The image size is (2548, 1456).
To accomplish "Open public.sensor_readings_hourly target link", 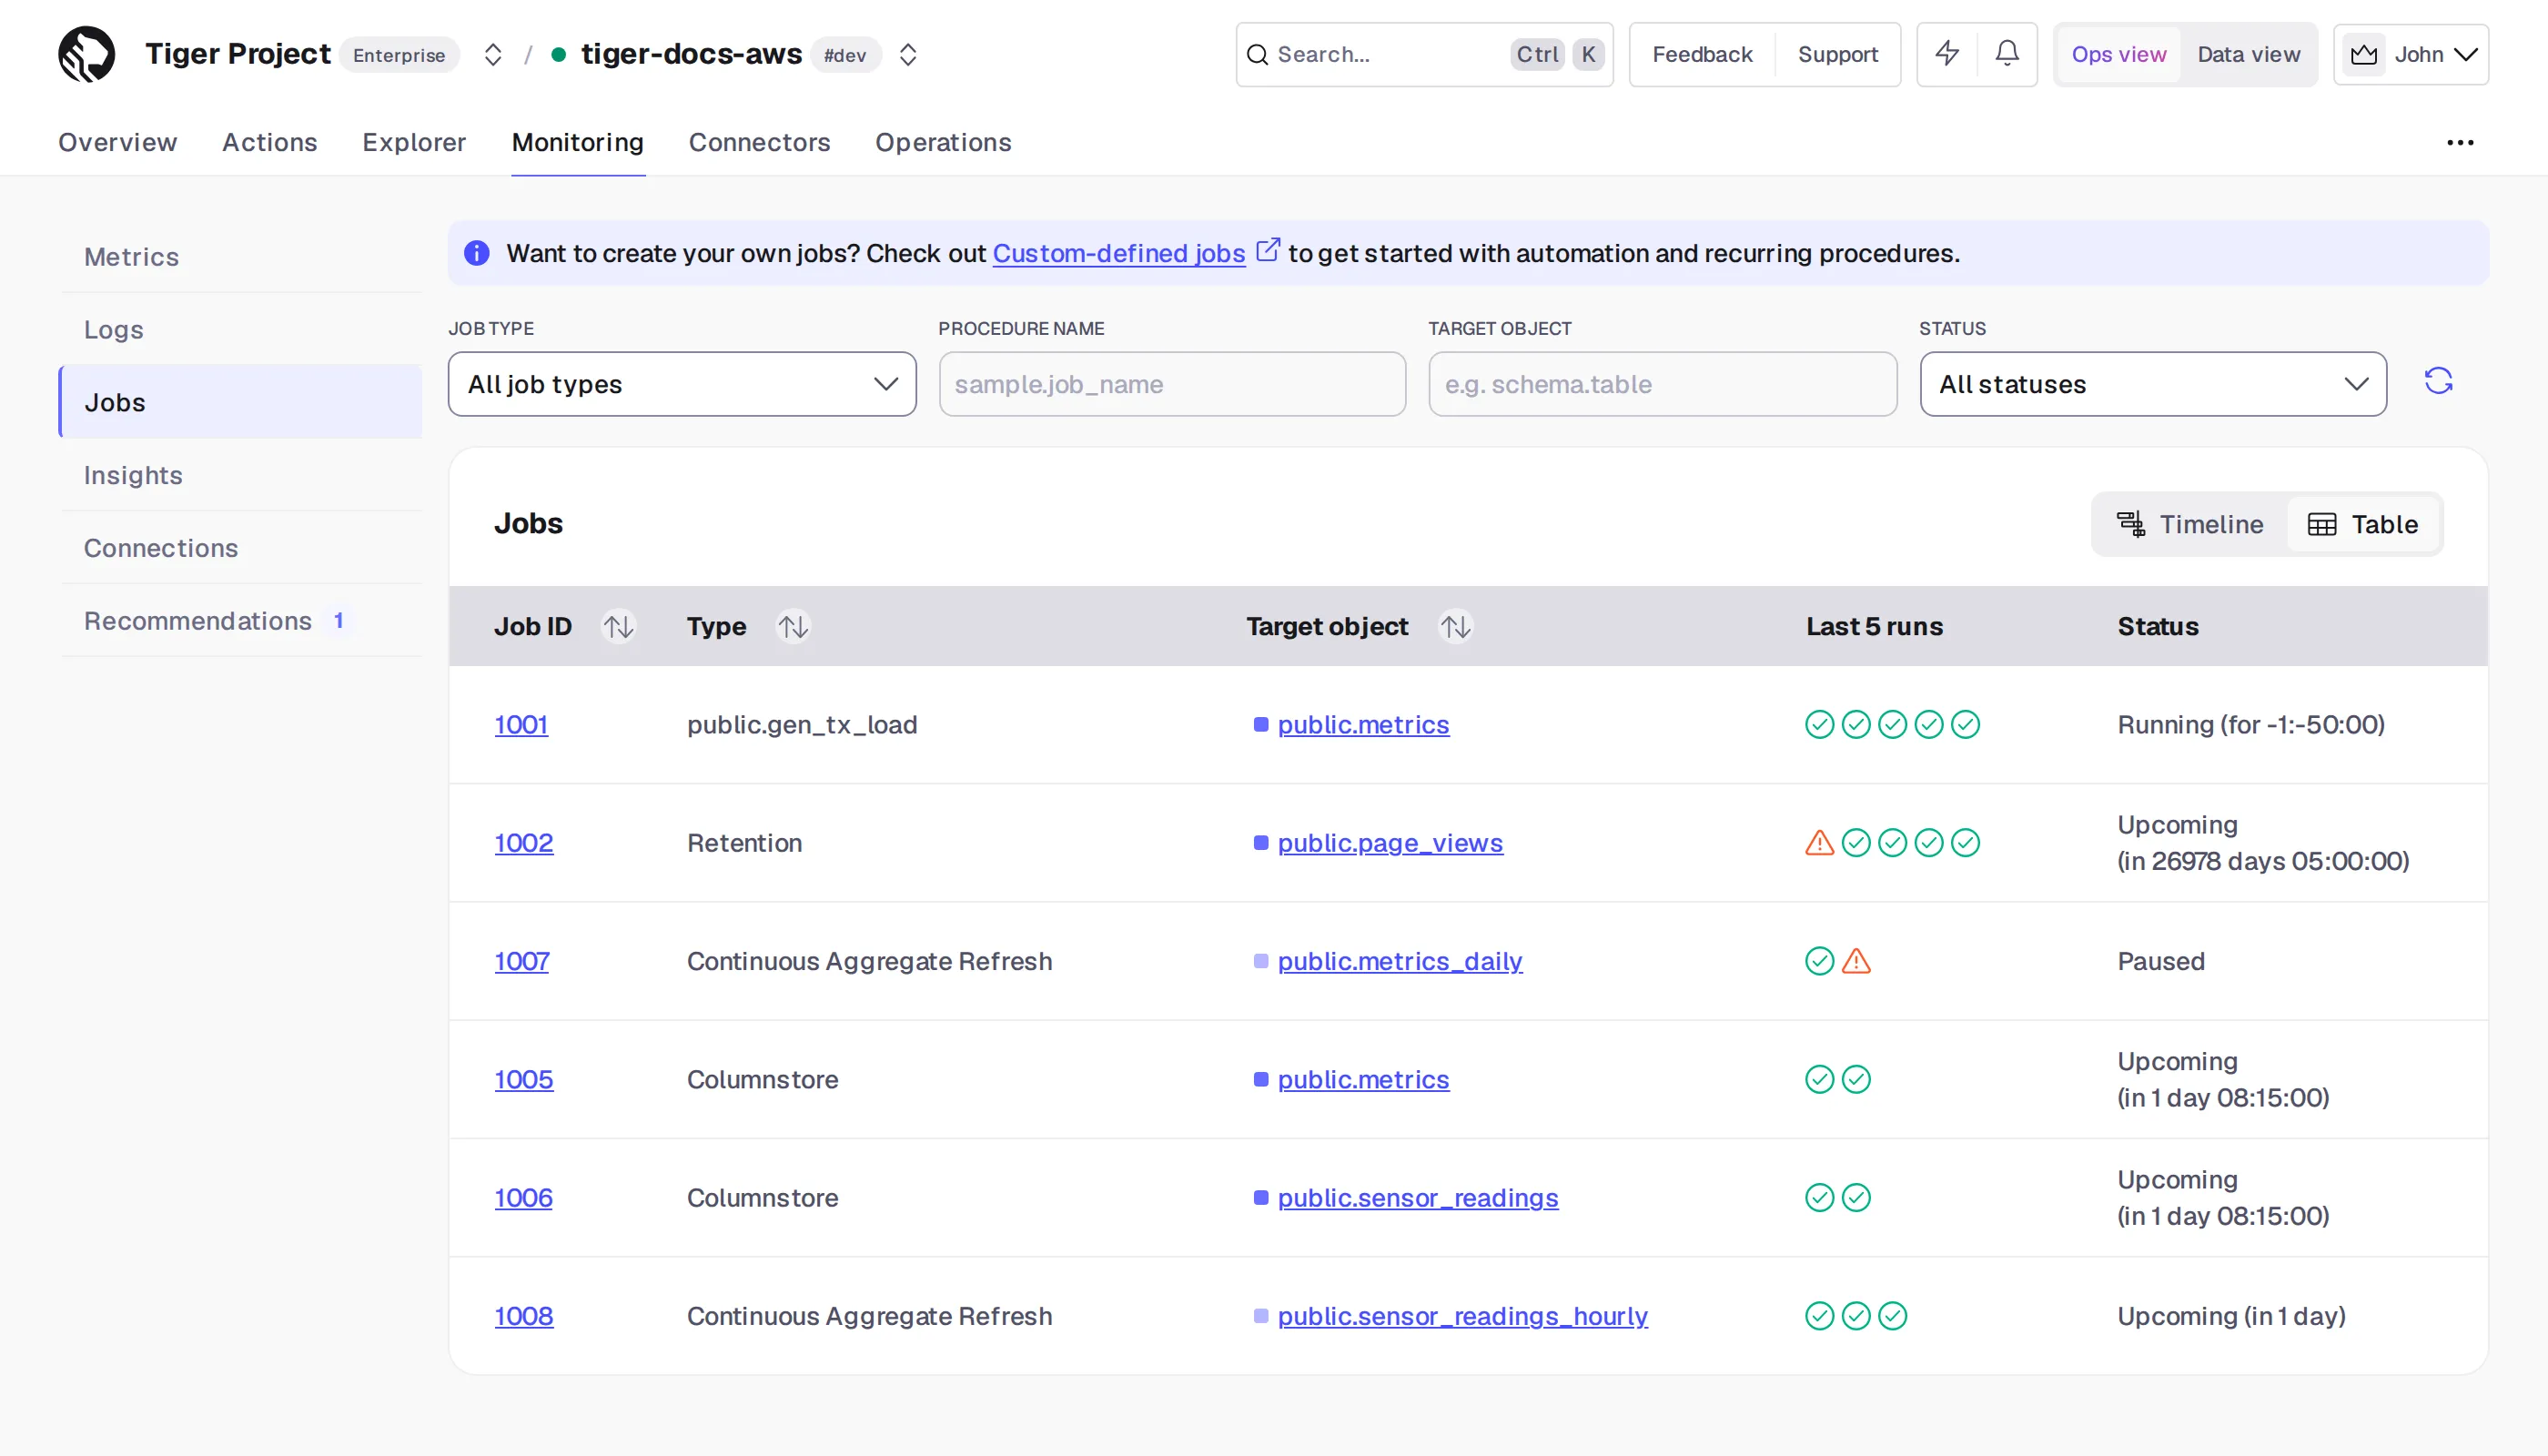I will coord(1463,1316).
